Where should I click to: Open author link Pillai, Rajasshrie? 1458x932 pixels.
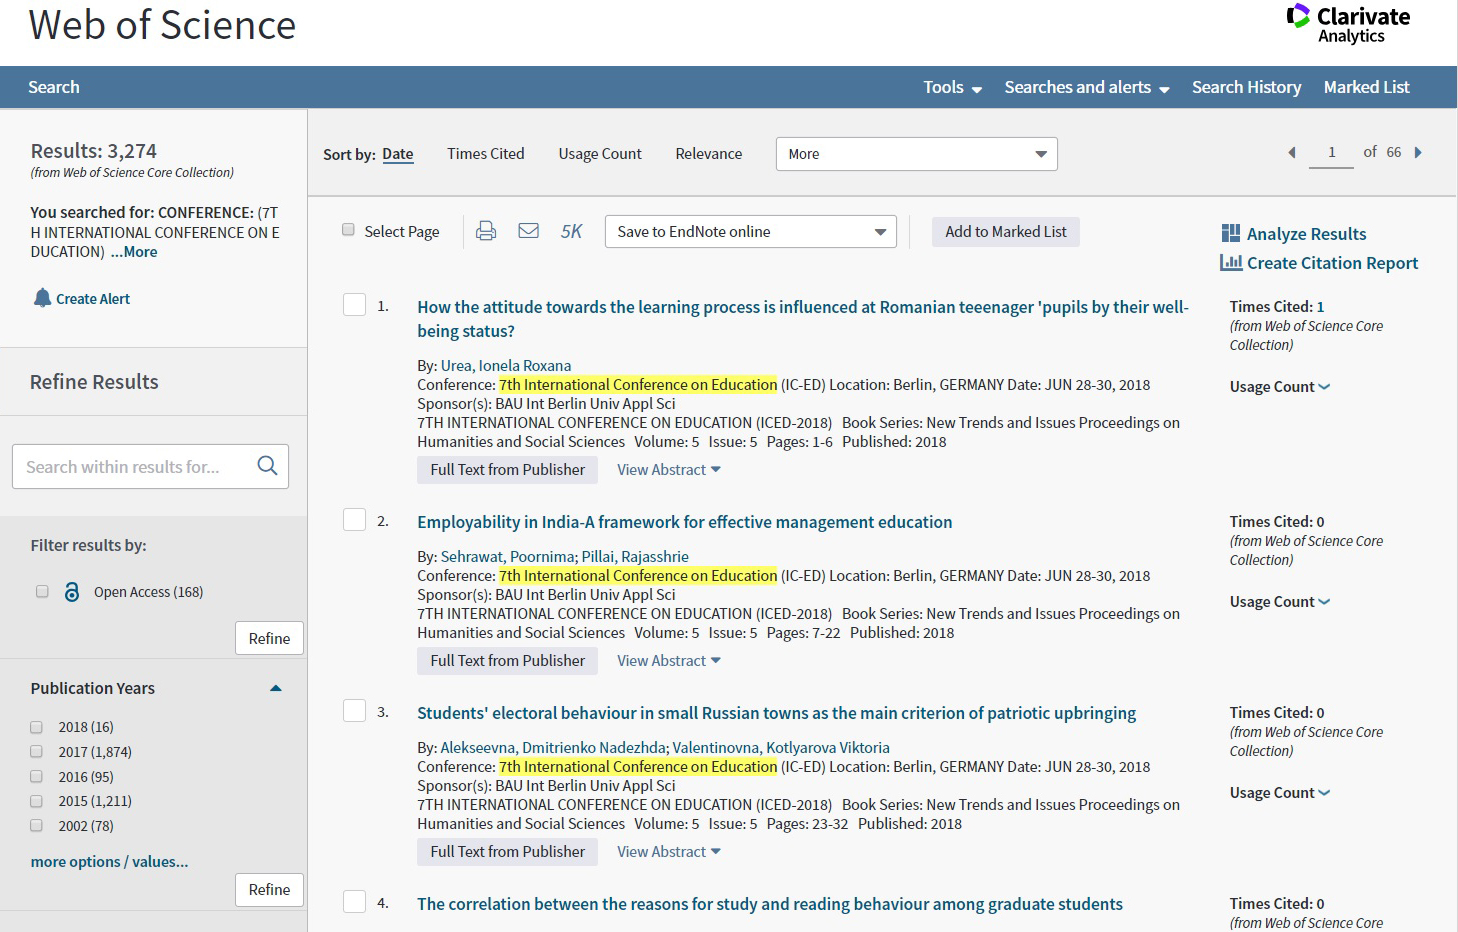pyautogui.click(x=635, y=556)
